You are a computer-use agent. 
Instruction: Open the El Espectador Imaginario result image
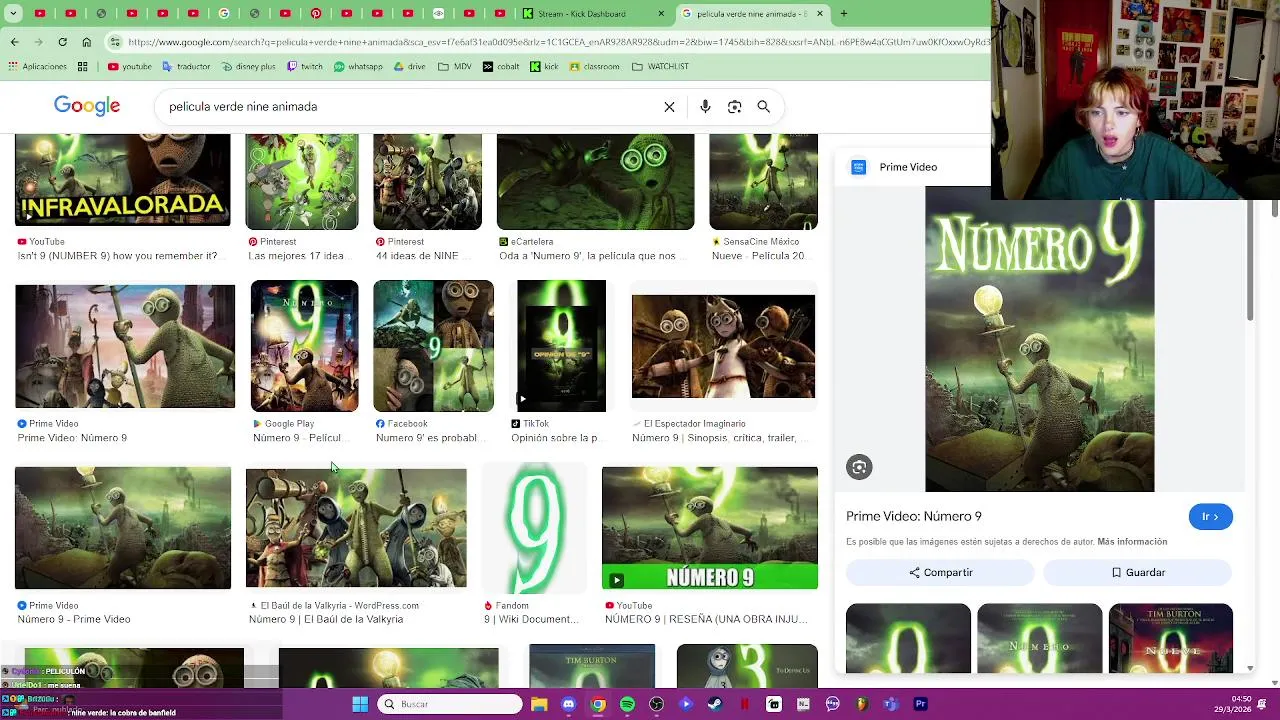[723, 346]
